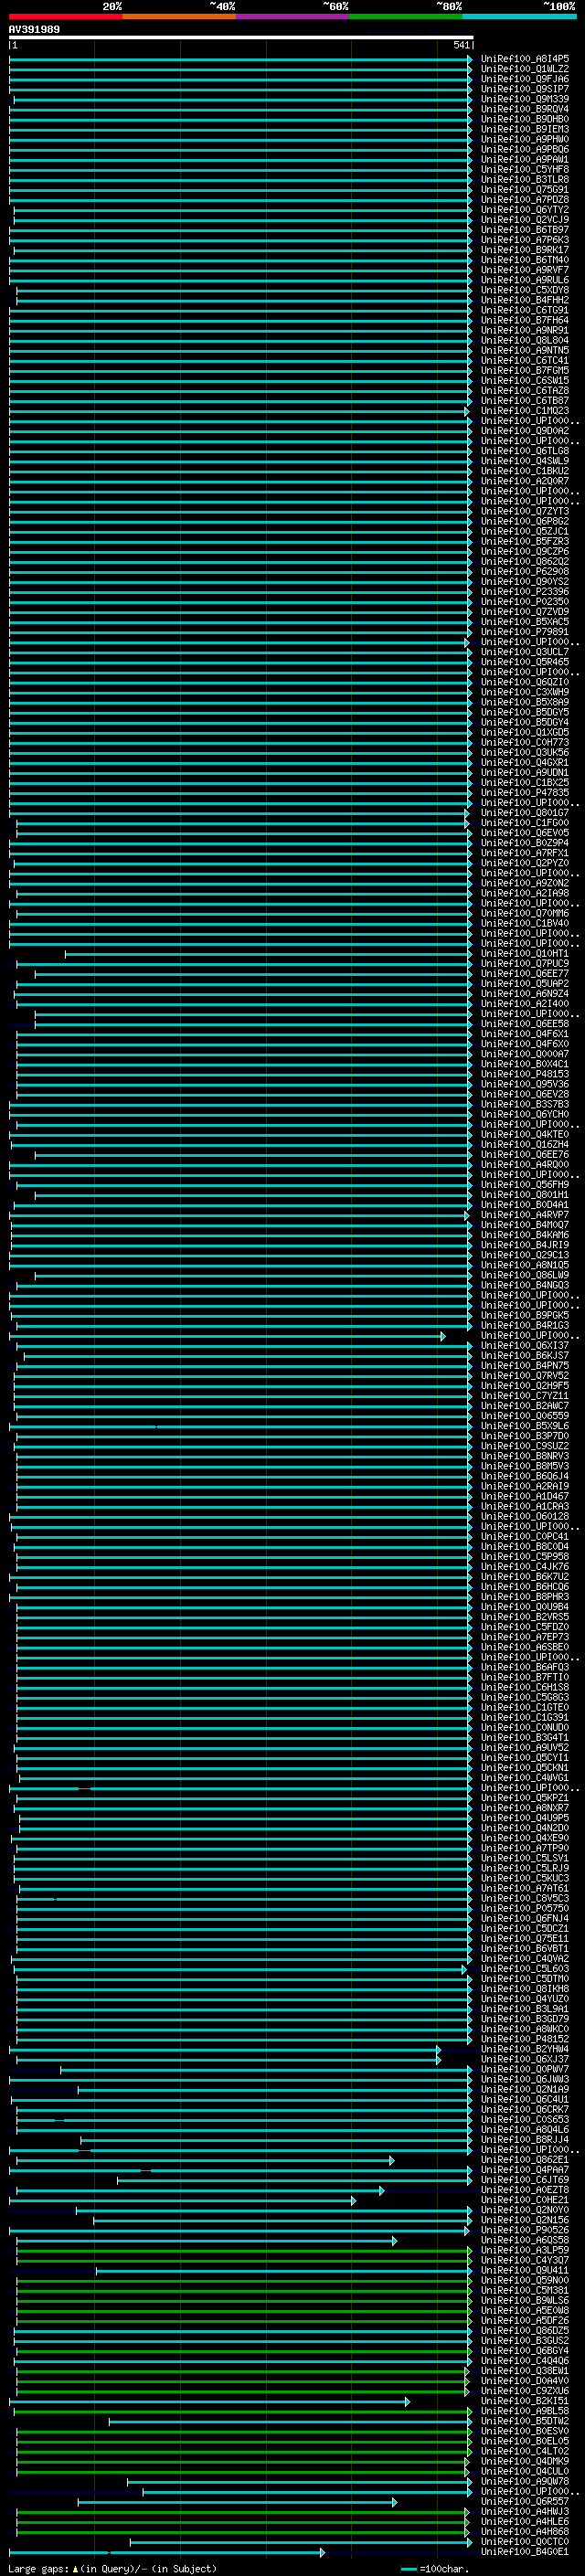Click the hit label UniRef100_B9IEM3

coord(525,129)
